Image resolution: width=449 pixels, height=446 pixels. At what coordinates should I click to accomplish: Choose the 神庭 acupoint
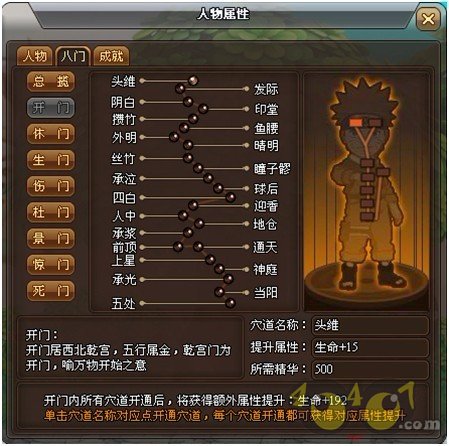(x=265, y=269)
